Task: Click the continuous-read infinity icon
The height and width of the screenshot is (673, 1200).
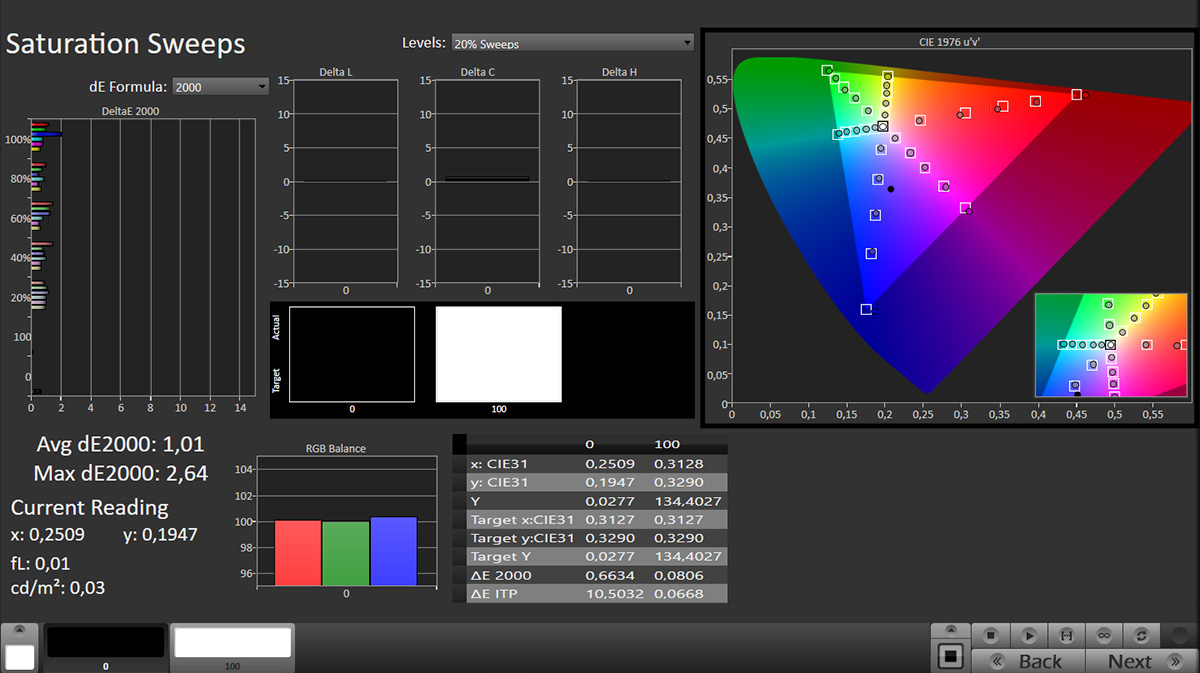Action: coord(1104,635)
